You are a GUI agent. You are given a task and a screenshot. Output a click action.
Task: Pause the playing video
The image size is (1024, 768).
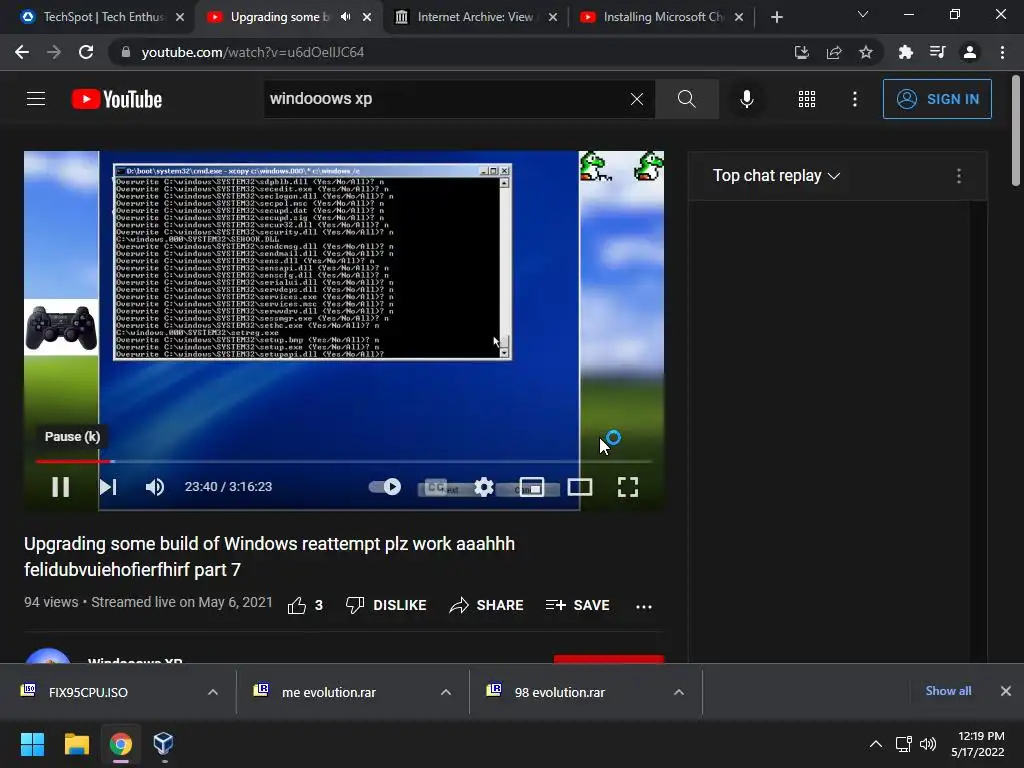coord(61,487)
